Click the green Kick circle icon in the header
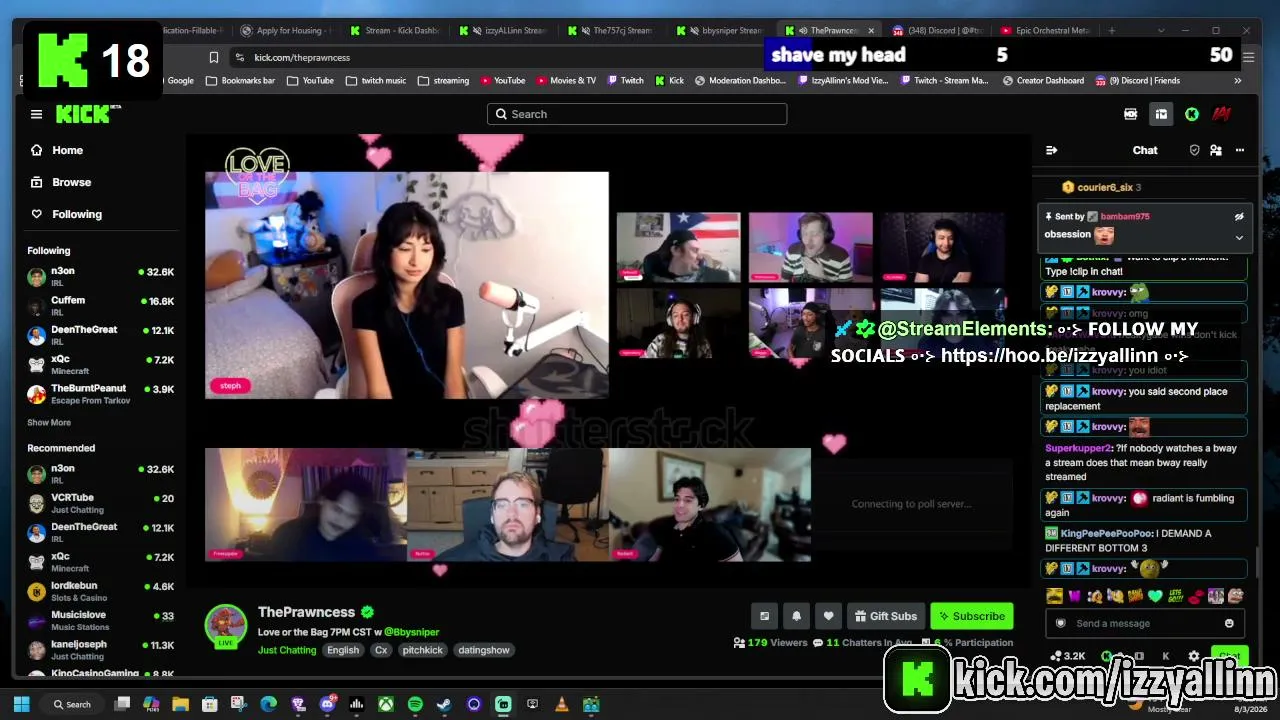1280x720 pixels. [x=1192, y=114]
